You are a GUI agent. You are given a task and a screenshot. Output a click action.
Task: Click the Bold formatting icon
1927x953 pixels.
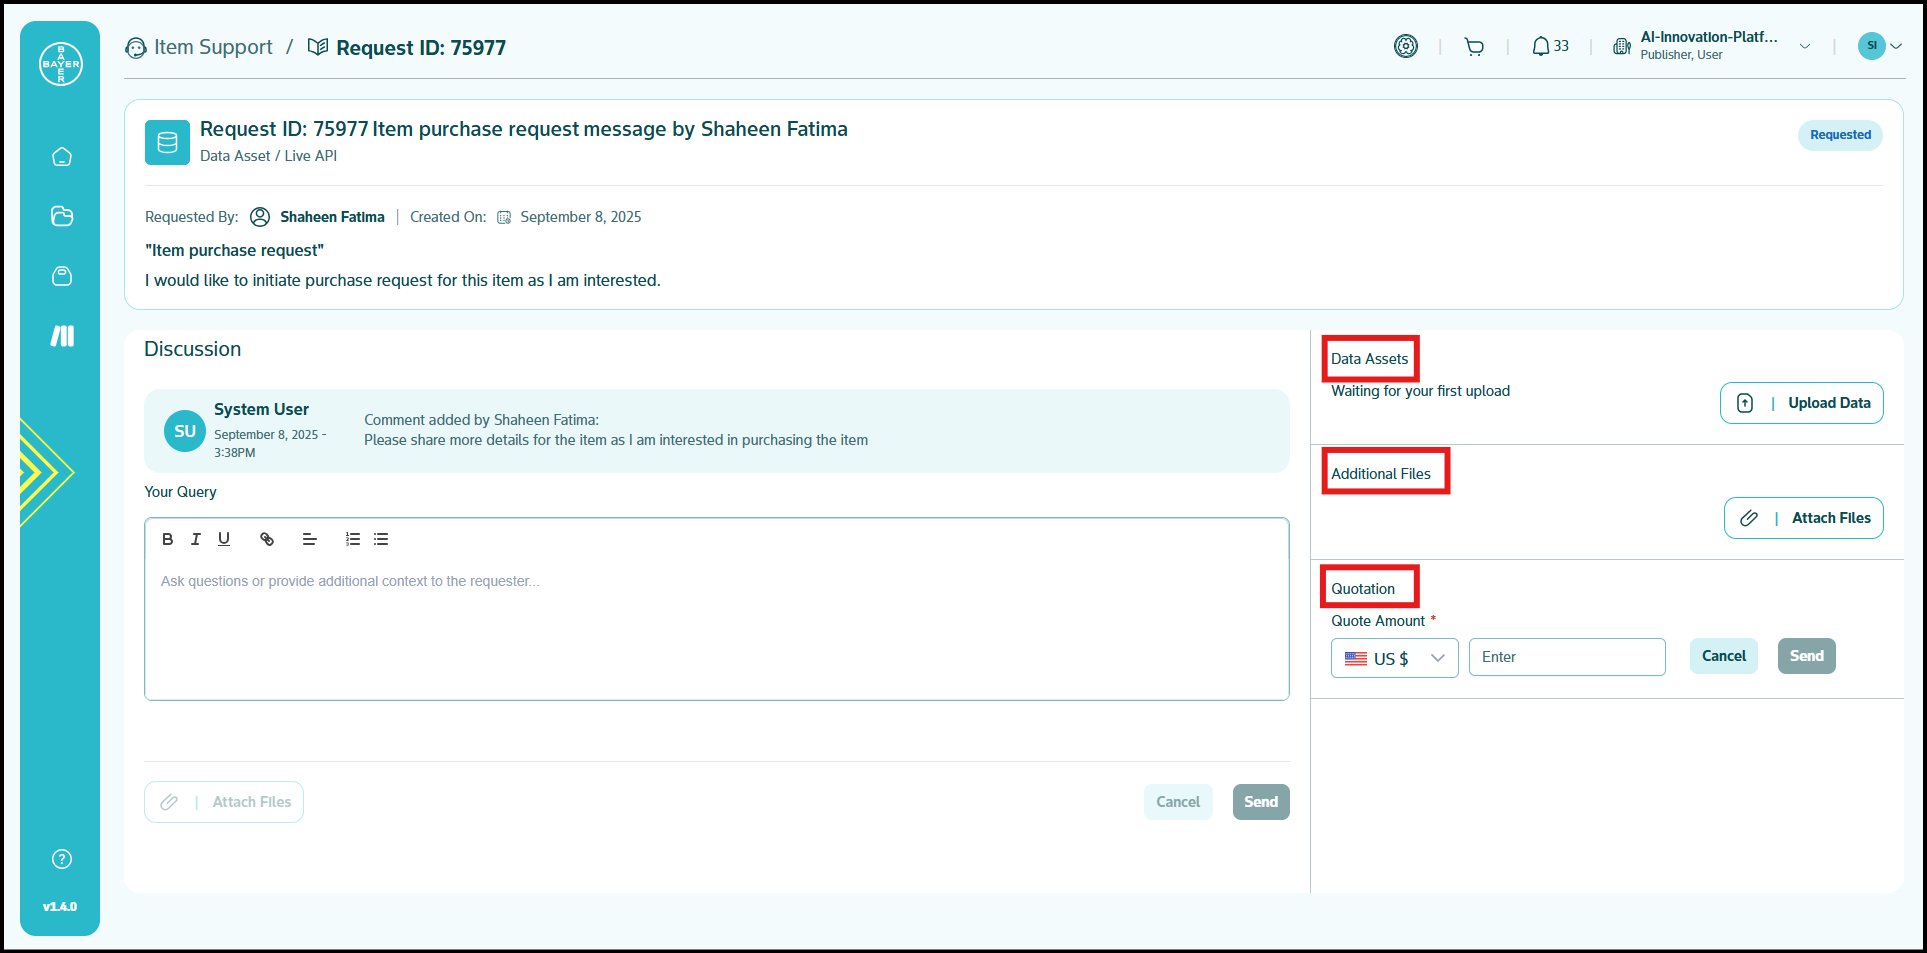[x=168, y=539]
